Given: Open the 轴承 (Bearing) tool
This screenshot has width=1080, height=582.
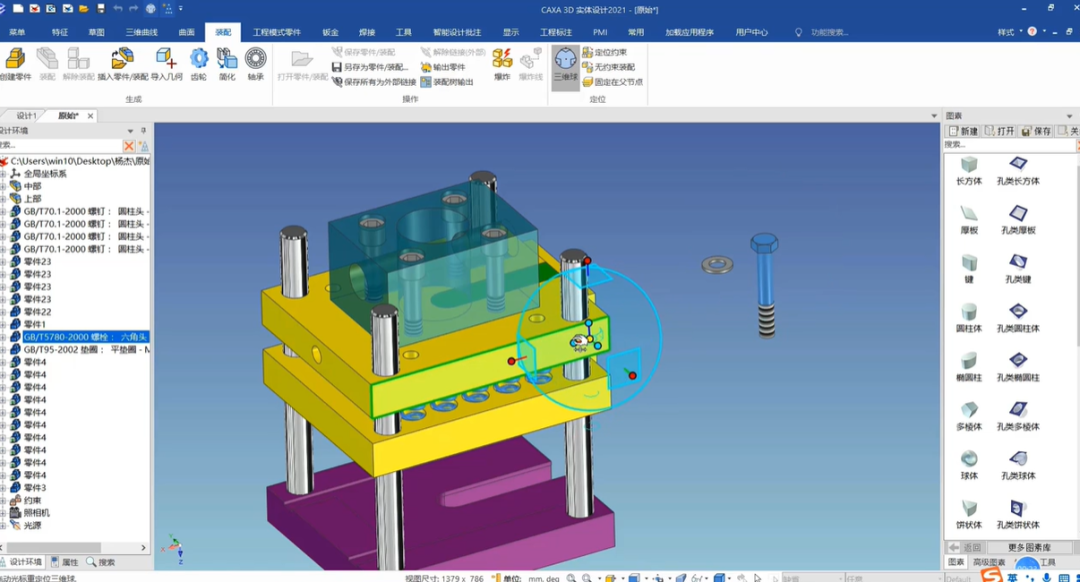Looking at the screenshot, I should point(256,63).
